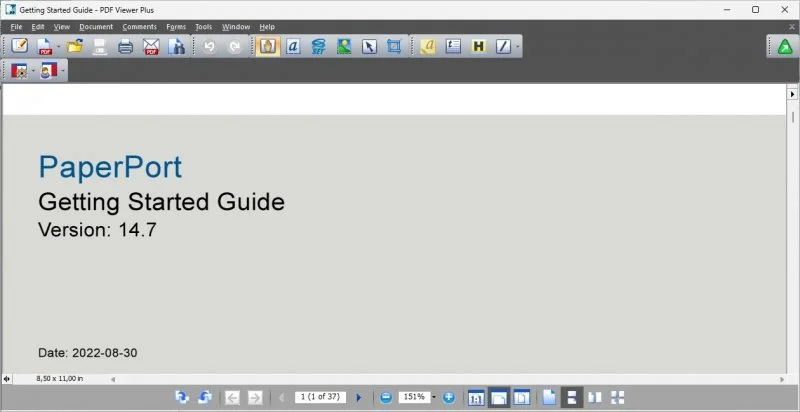
Task: Click the create PDF document icon
Action: [45, 46]
